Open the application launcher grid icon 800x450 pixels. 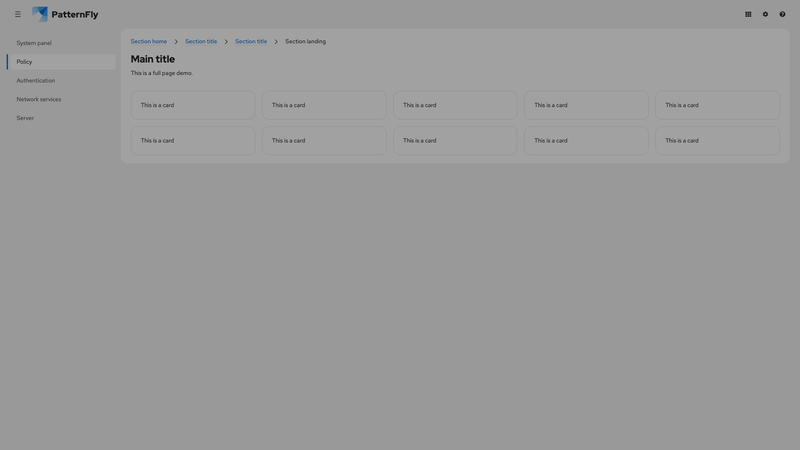(748, 14)
